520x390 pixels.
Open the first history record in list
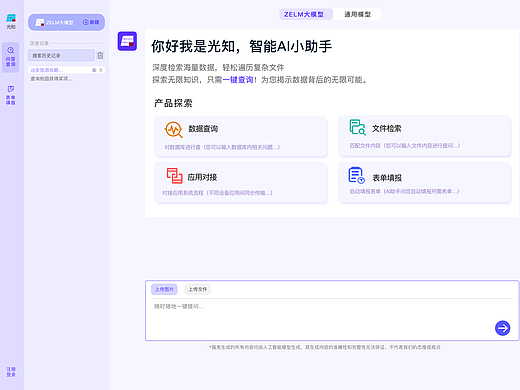point(66,70)
